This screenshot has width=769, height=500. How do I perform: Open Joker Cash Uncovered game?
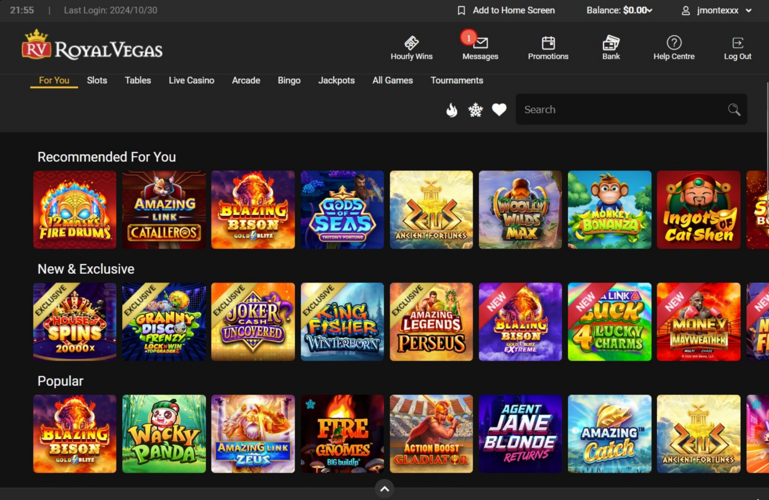pos(253,322)
